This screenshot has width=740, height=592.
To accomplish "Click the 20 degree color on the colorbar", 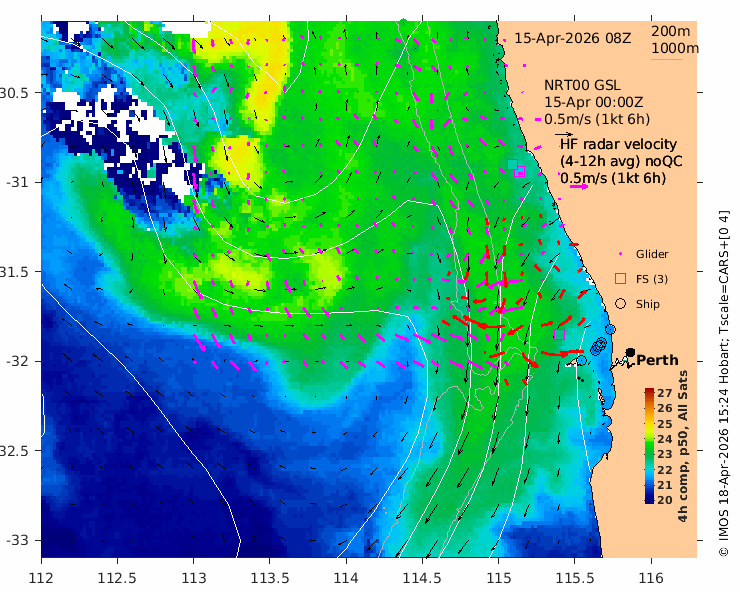I will click(x=650, y=500).
